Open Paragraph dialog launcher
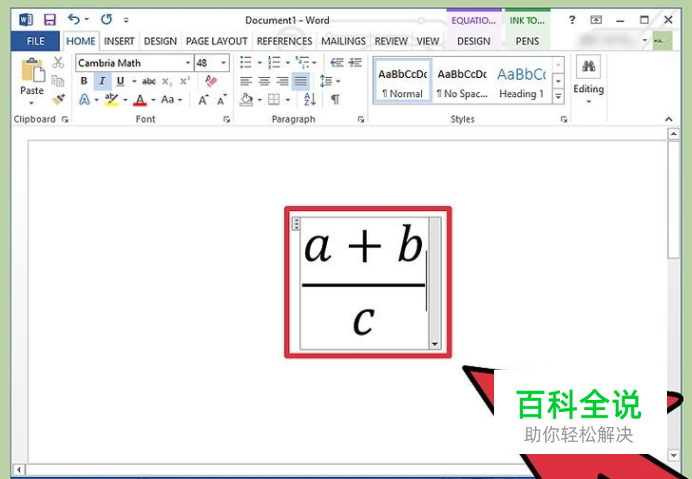The height and width of the screenshot is (479, 692). click(x=361, y=119)
